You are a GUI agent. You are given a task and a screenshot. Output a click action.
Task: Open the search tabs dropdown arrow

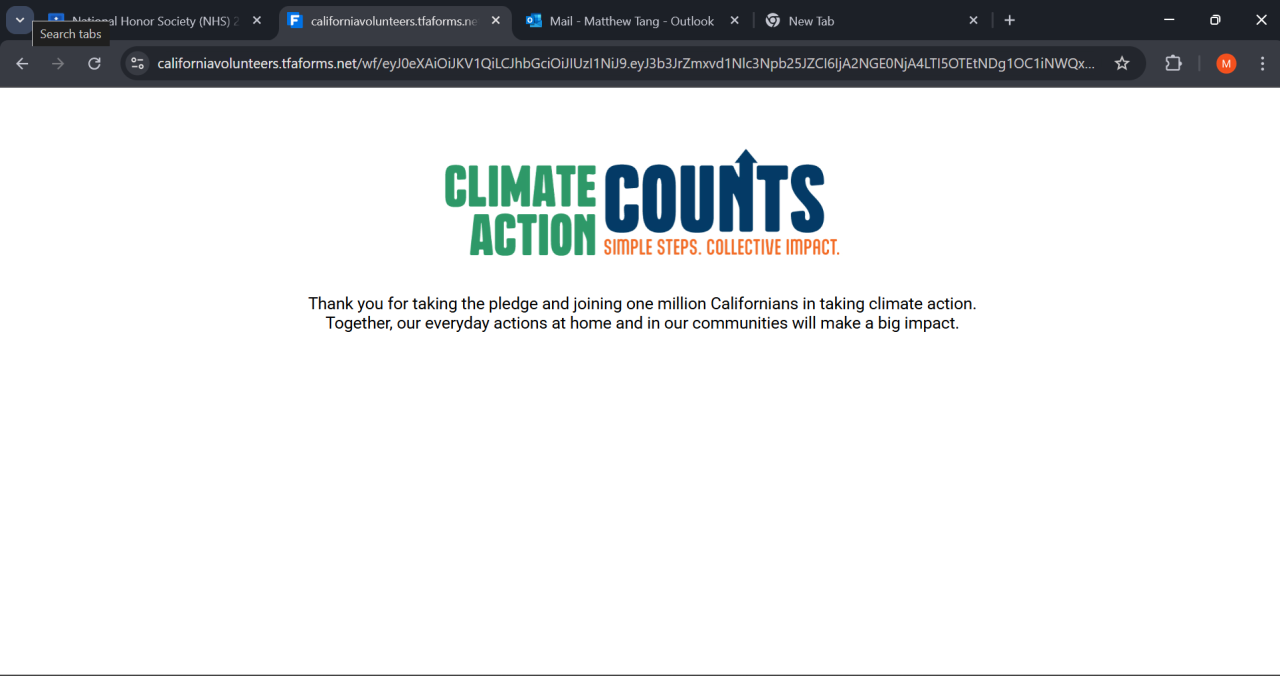coord(19,20)
